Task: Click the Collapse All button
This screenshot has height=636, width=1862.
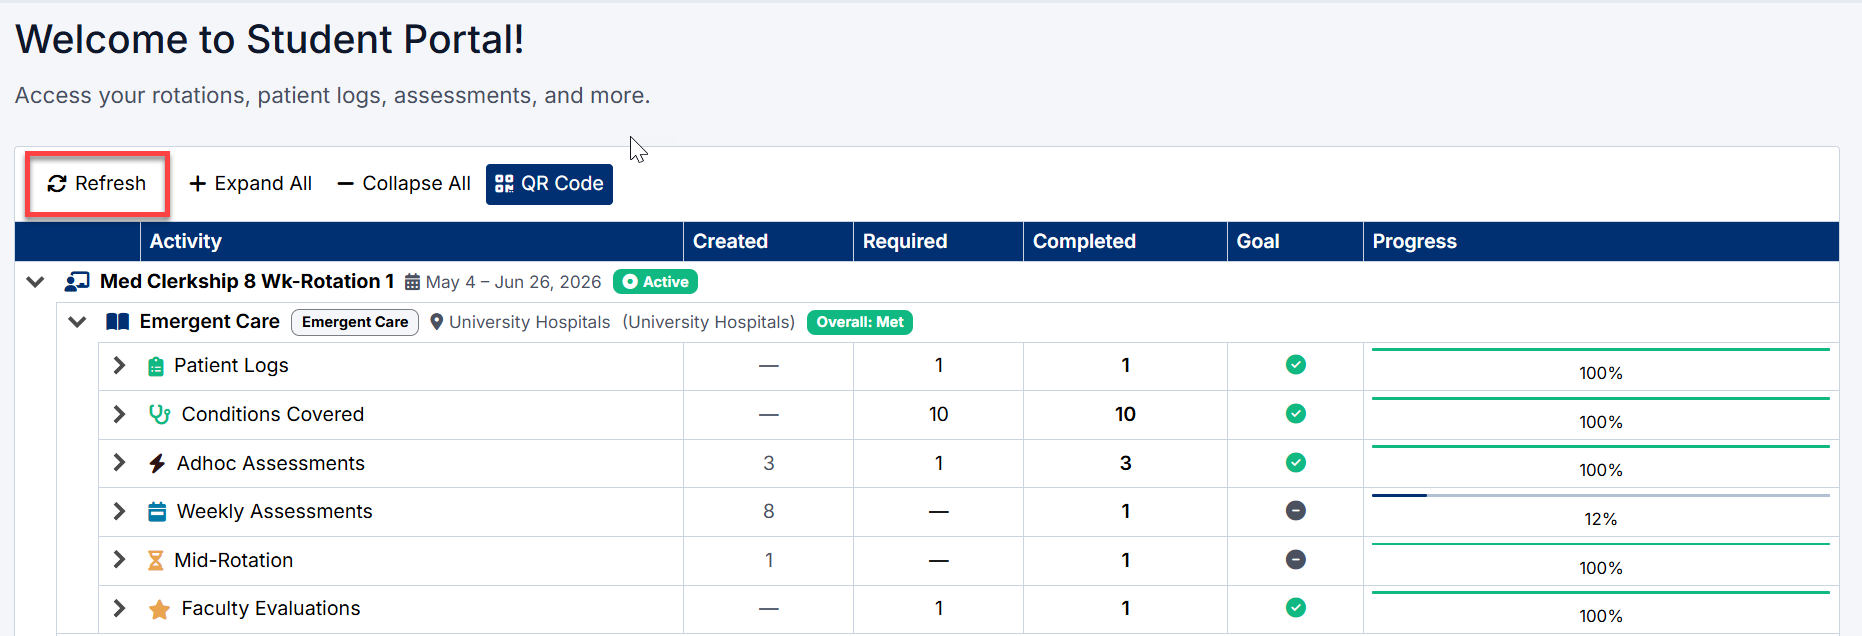Action: (x=404, y=184)
